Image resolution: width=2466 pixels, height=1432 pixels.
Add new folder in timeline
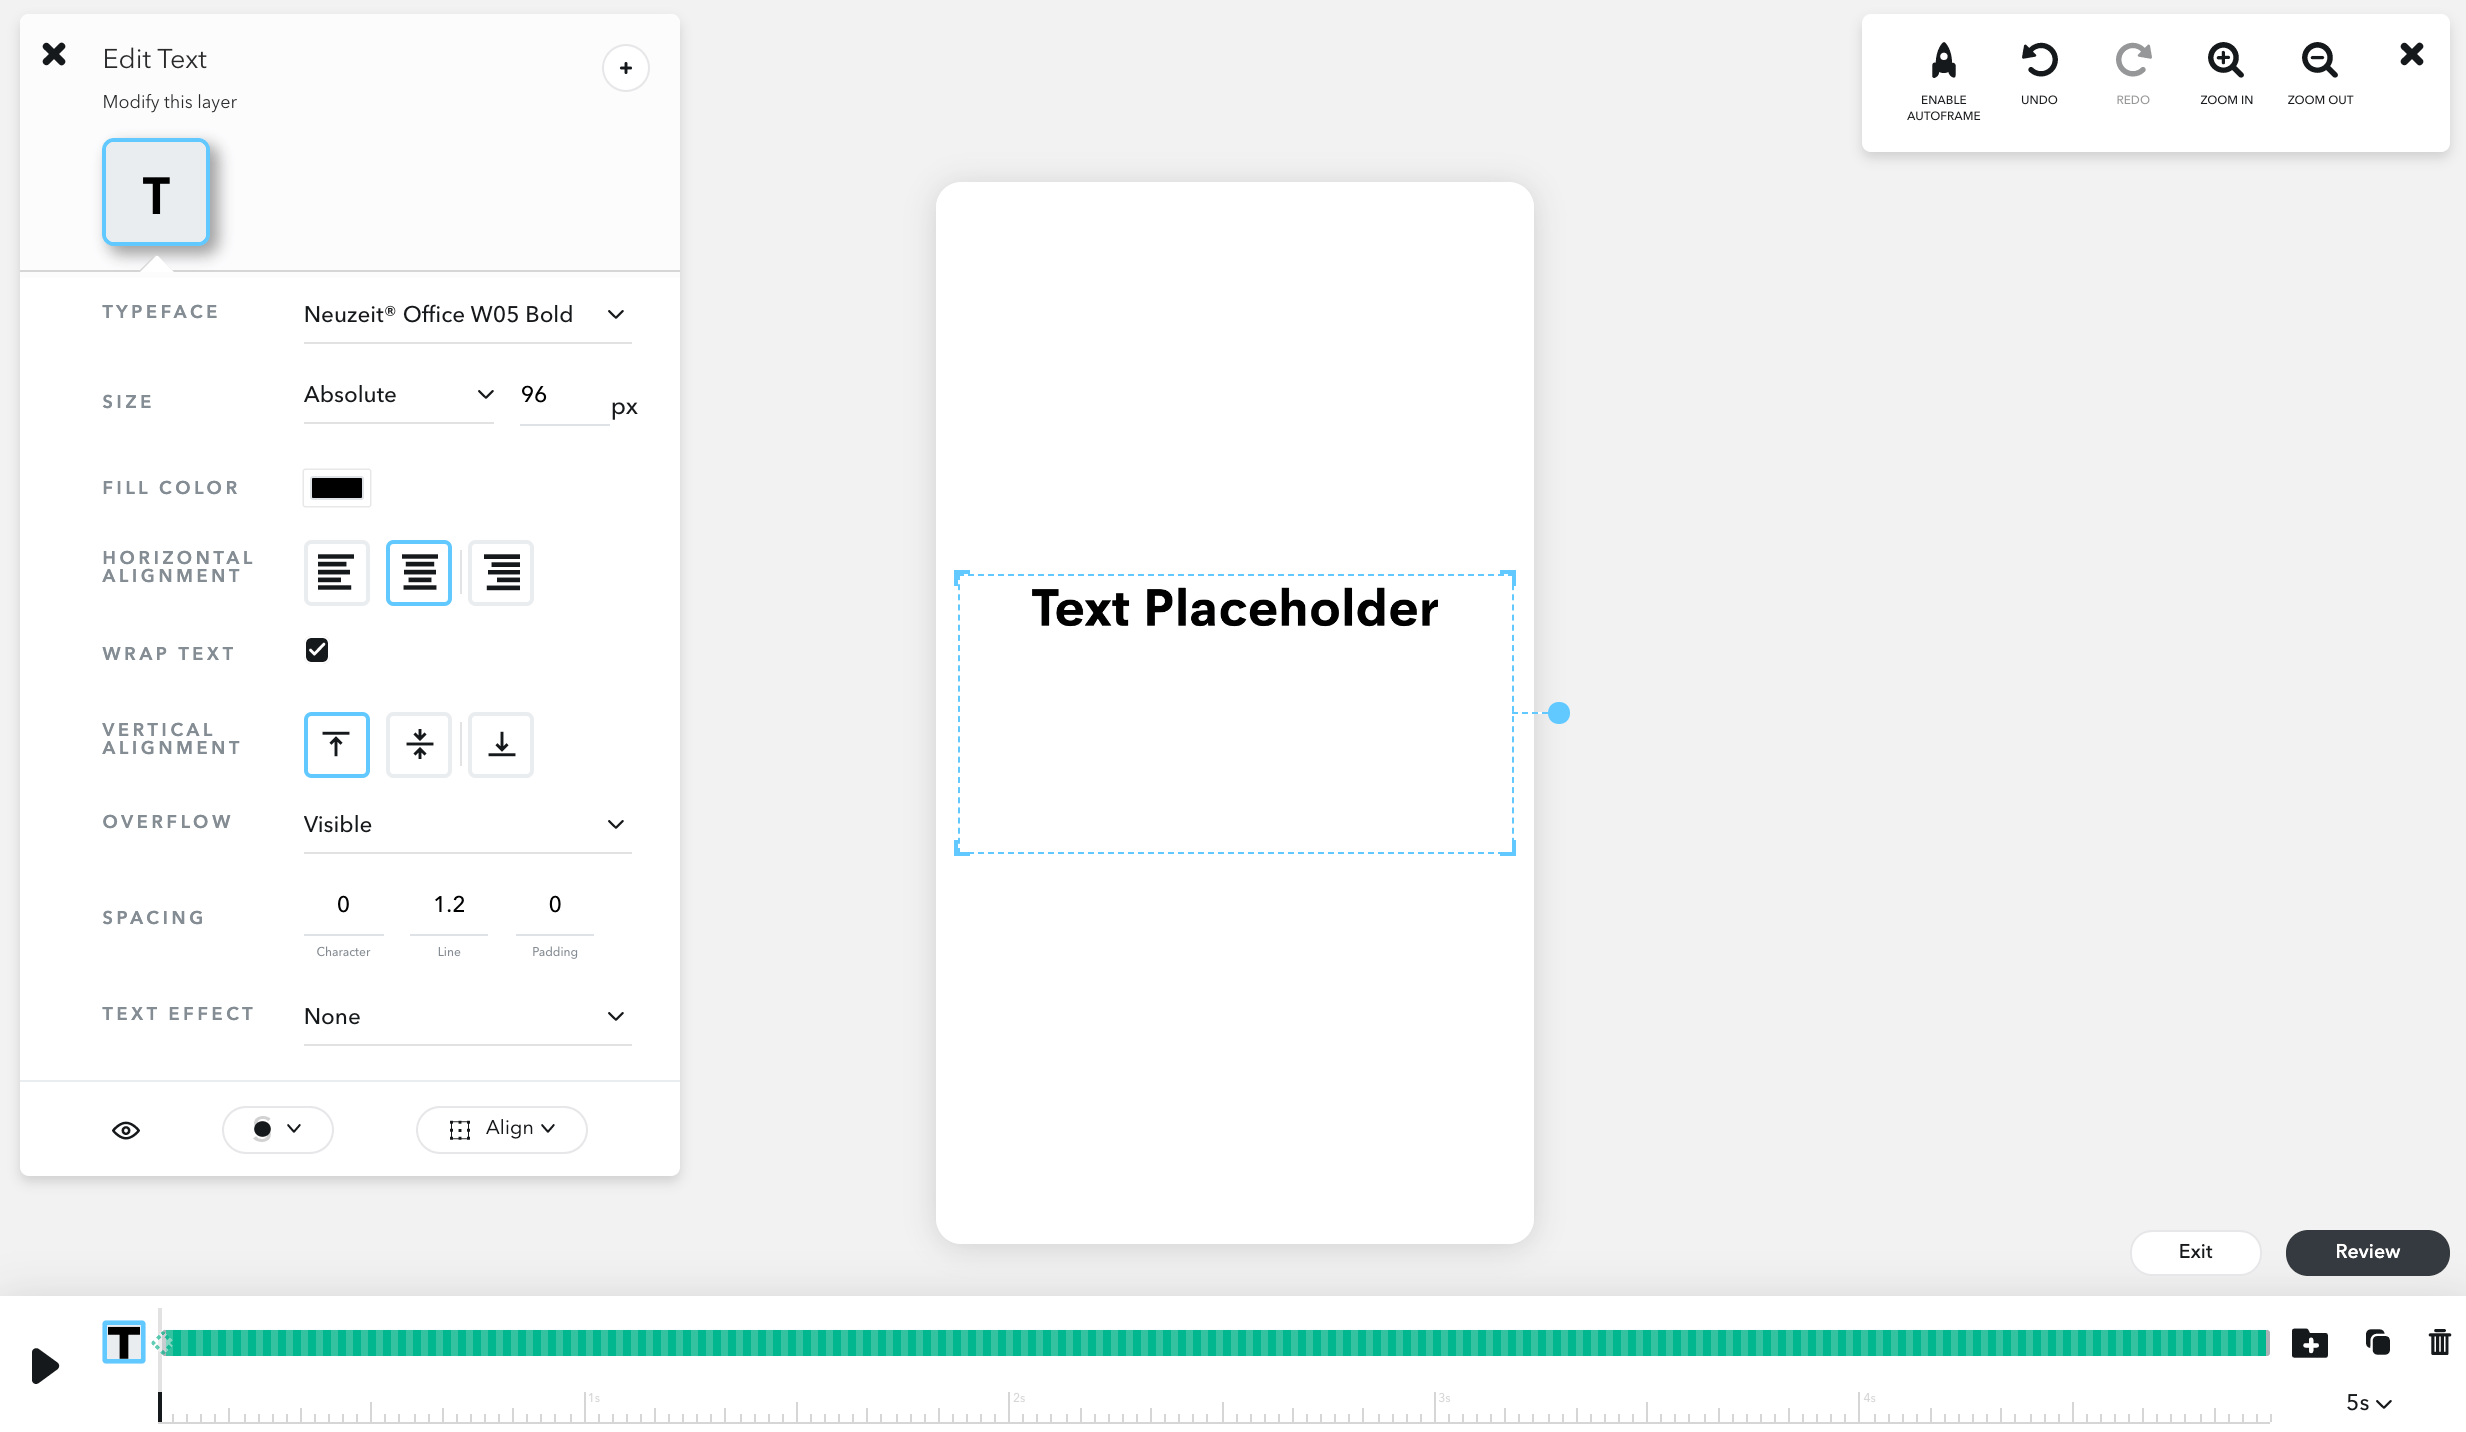2309,1342
